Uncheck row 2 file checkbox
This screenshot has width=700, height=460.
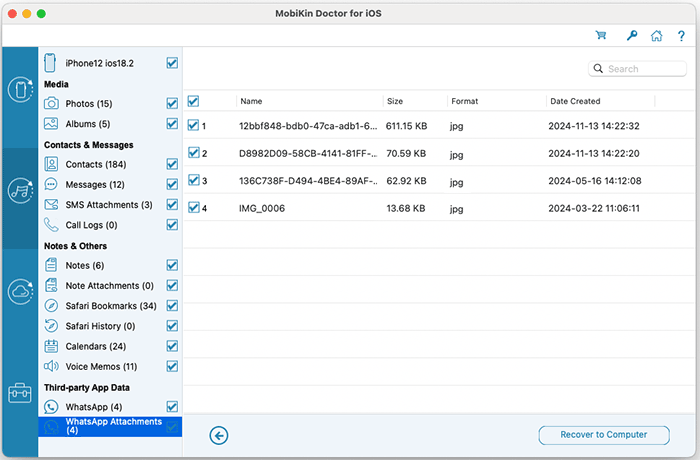point(193,153)
